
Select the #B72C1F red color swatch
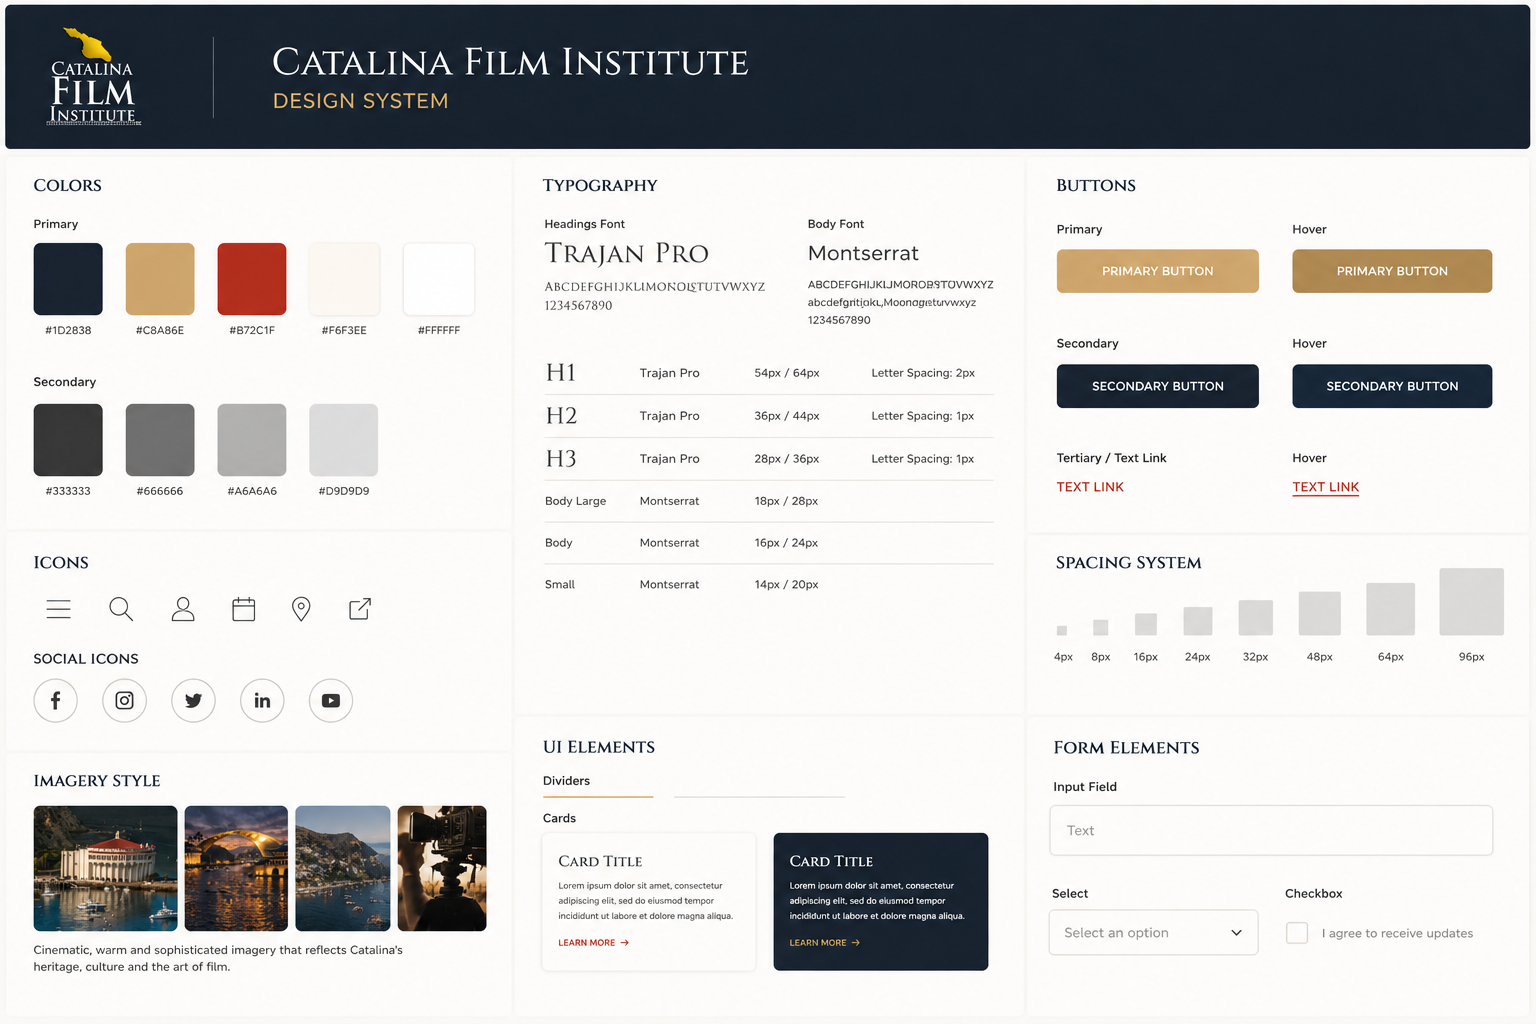pos(252,279)
